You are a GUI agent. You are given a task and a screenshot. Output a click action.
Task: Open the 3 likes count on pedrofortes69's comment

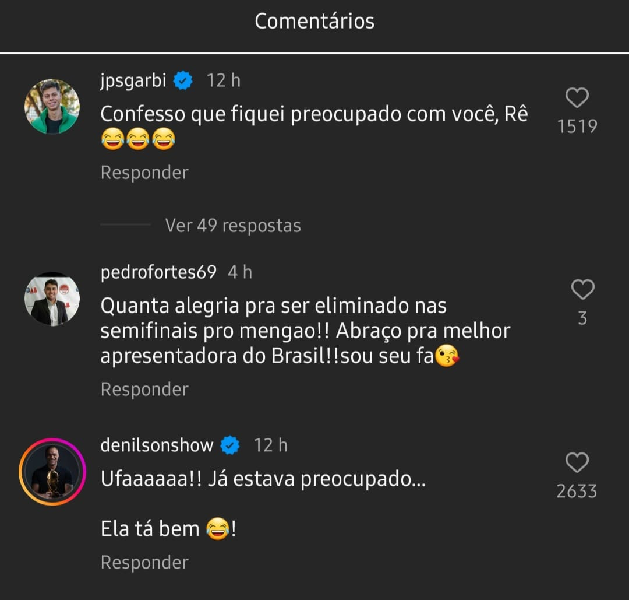pyautogui.click(x=582, y=318)
